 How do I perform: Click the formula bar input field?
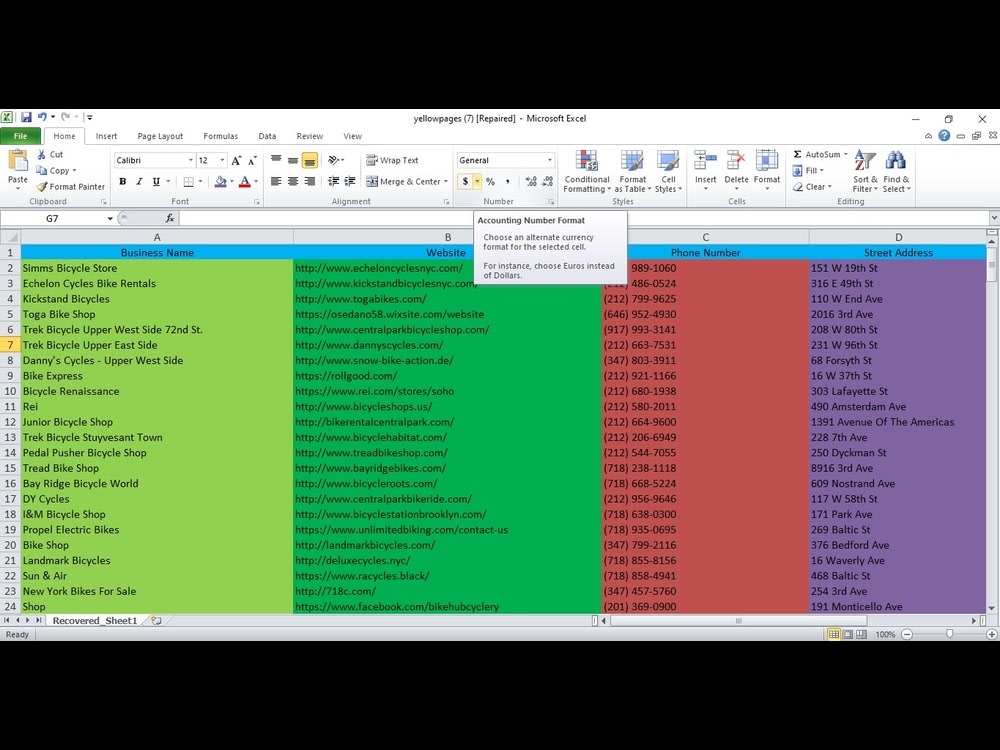[582, 218]
